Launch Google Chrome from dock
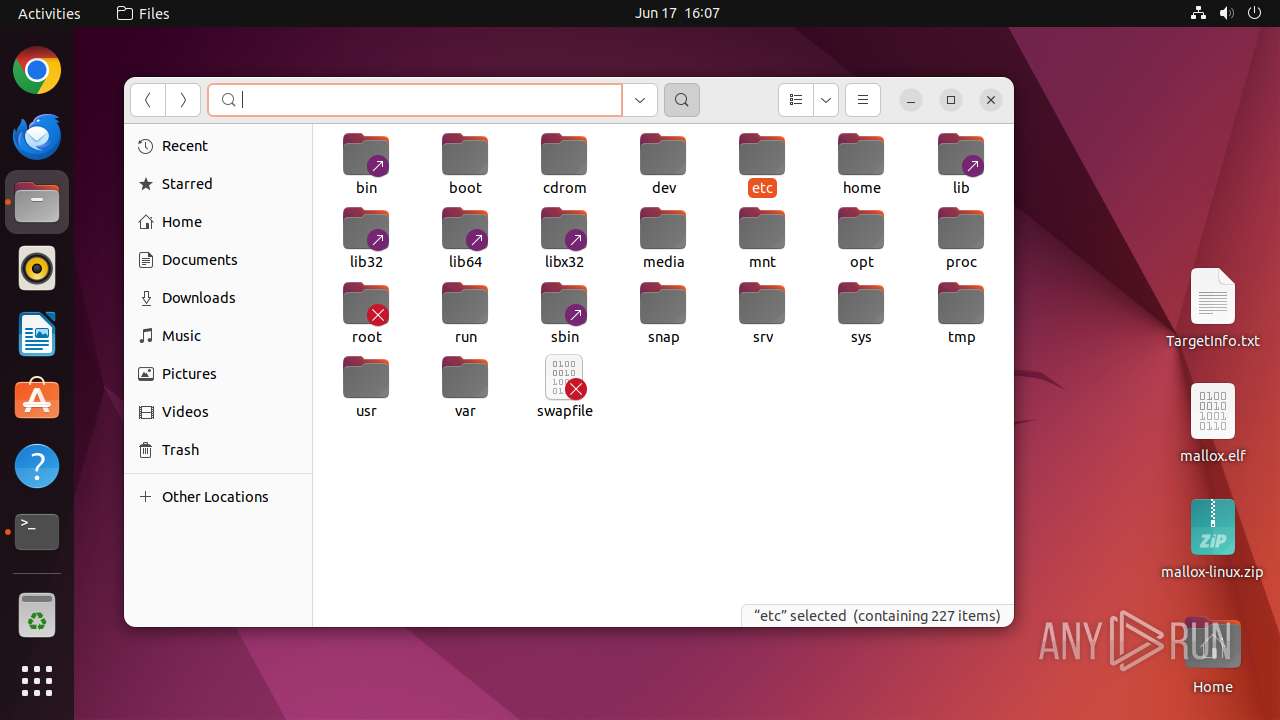Viewport: 1280px width, 720px height. (x=37, y=71)
